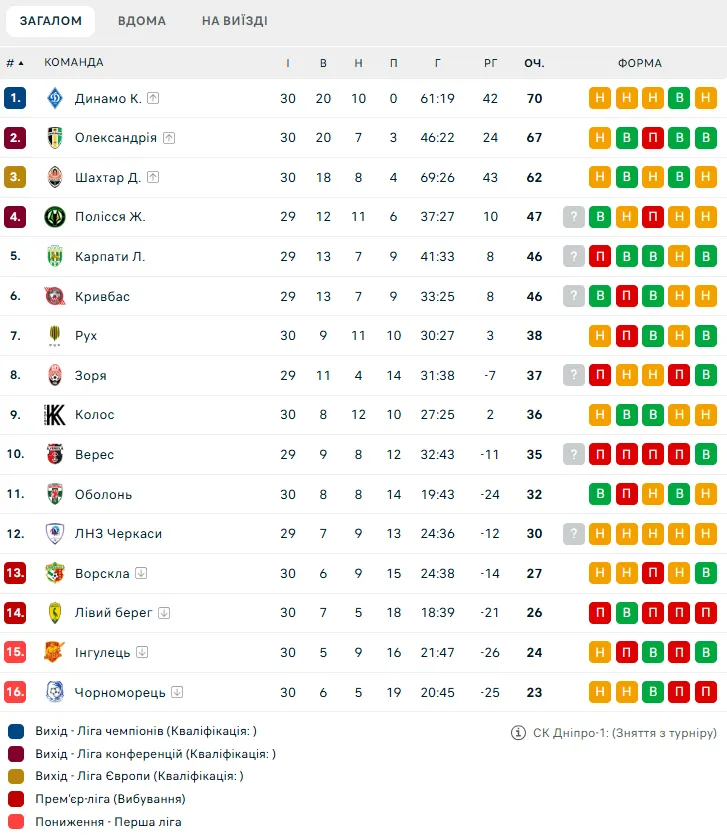This screenshot has width=727, height=835.
Task: Open the Шахтар Д. team crest
Action: 55,177
